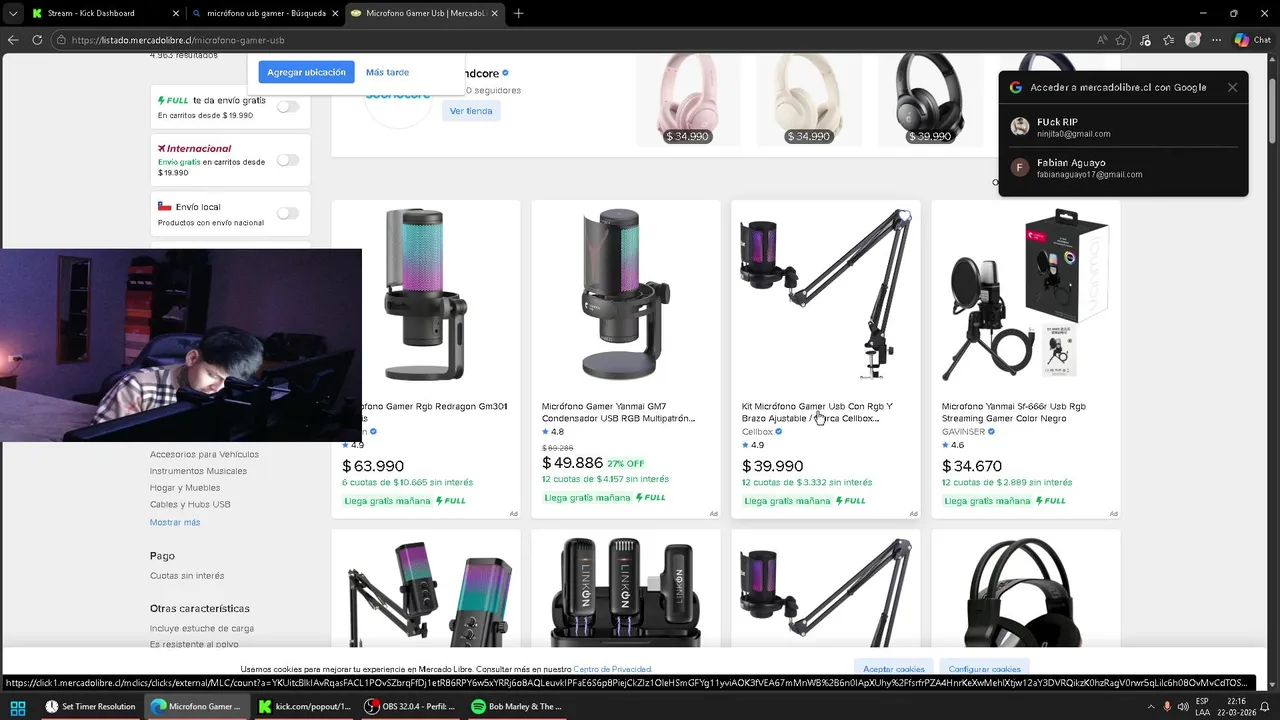Open the black headphones $39.990 thumbnail
The image size is (1280, 720).
[x=930, y=100]
